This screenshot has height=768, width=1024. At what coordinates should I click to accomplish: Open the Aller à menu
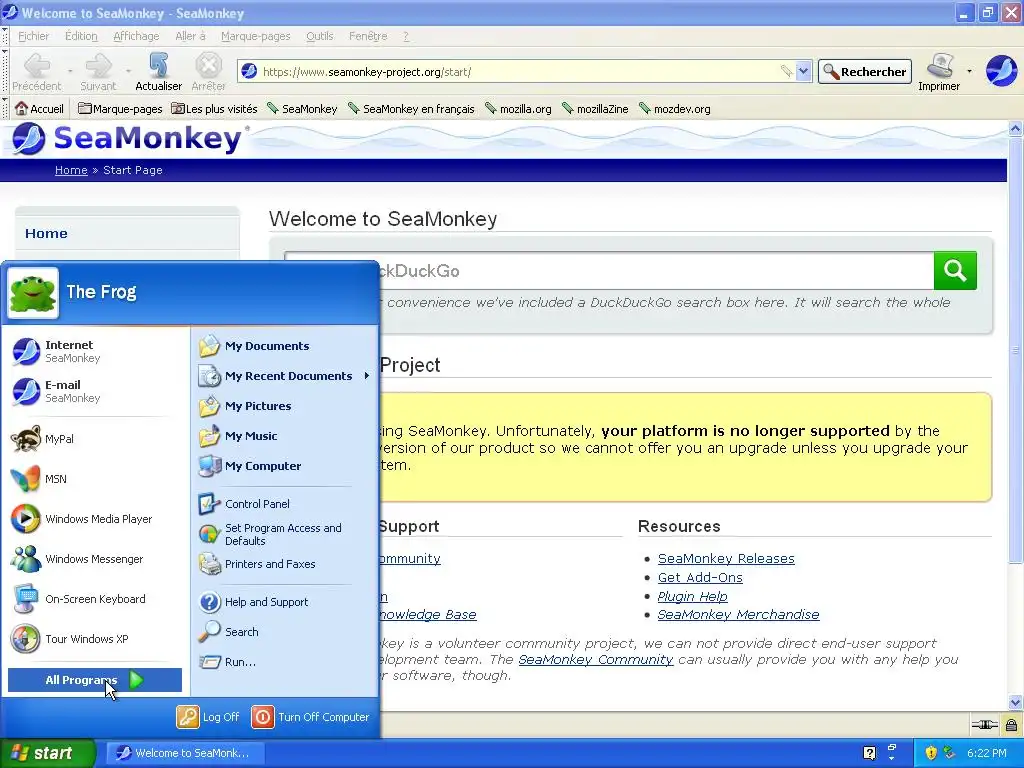tap(190, 36)
